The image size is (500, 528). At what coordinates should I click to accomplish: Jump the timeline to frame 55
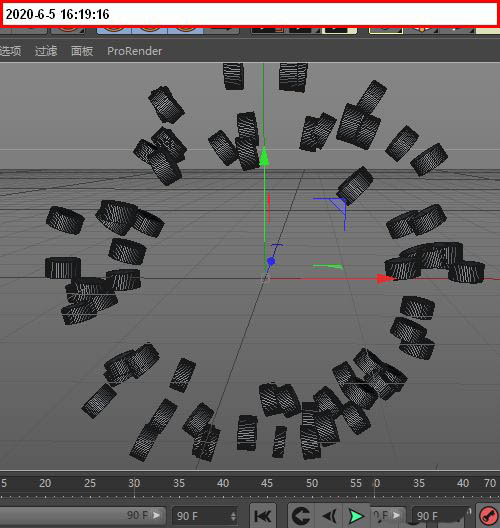(x=356, y=483)
